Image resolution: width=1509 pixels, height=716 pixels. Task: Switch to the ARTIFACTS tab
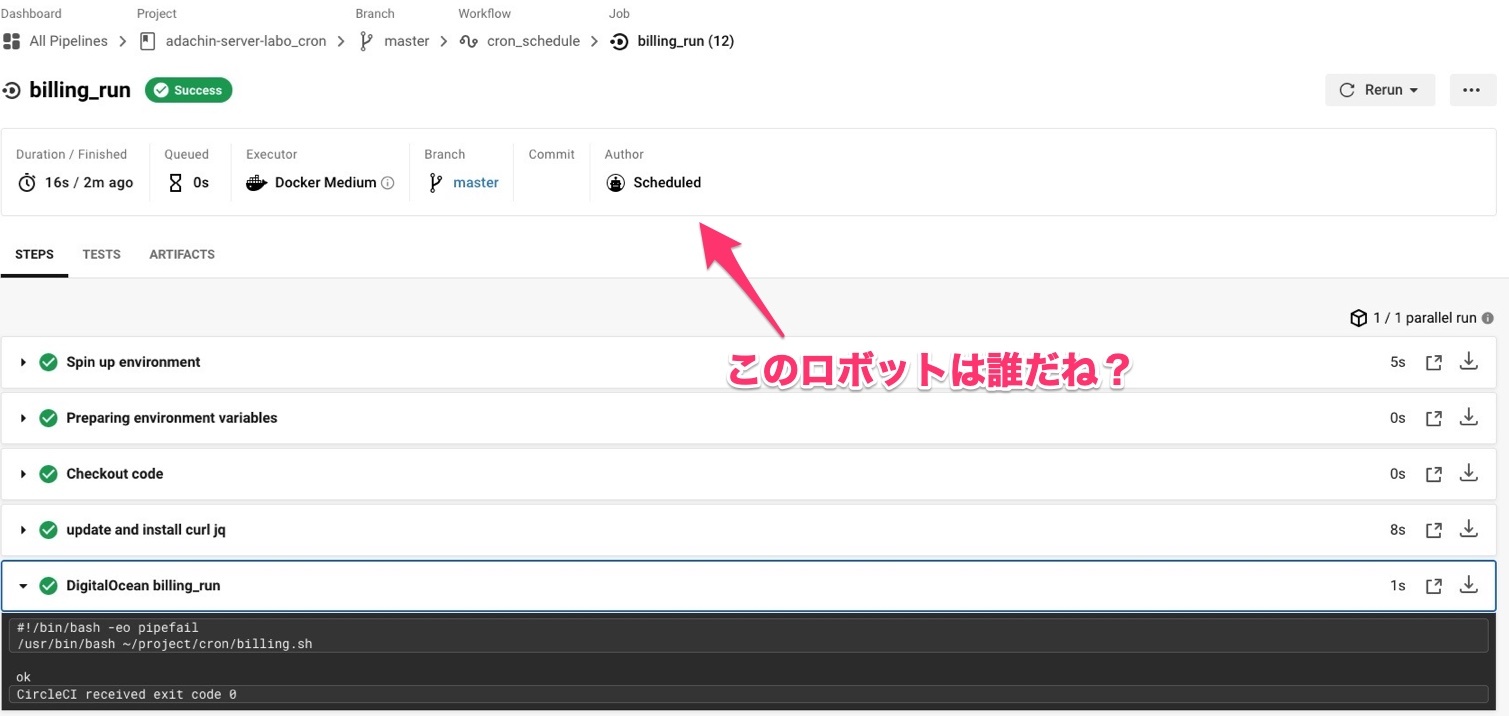pos(182,254)
